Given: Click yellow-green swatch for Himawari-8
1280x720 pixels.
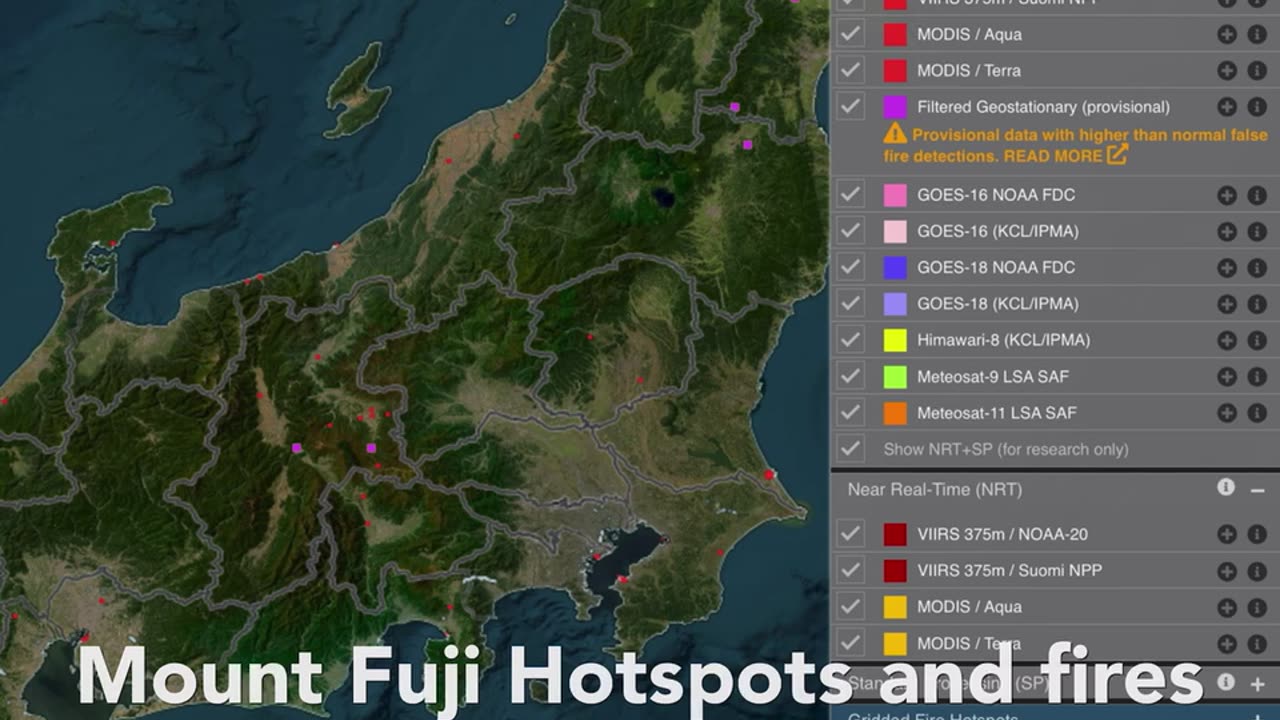Looking at the screenshot, I should point(895,340).
